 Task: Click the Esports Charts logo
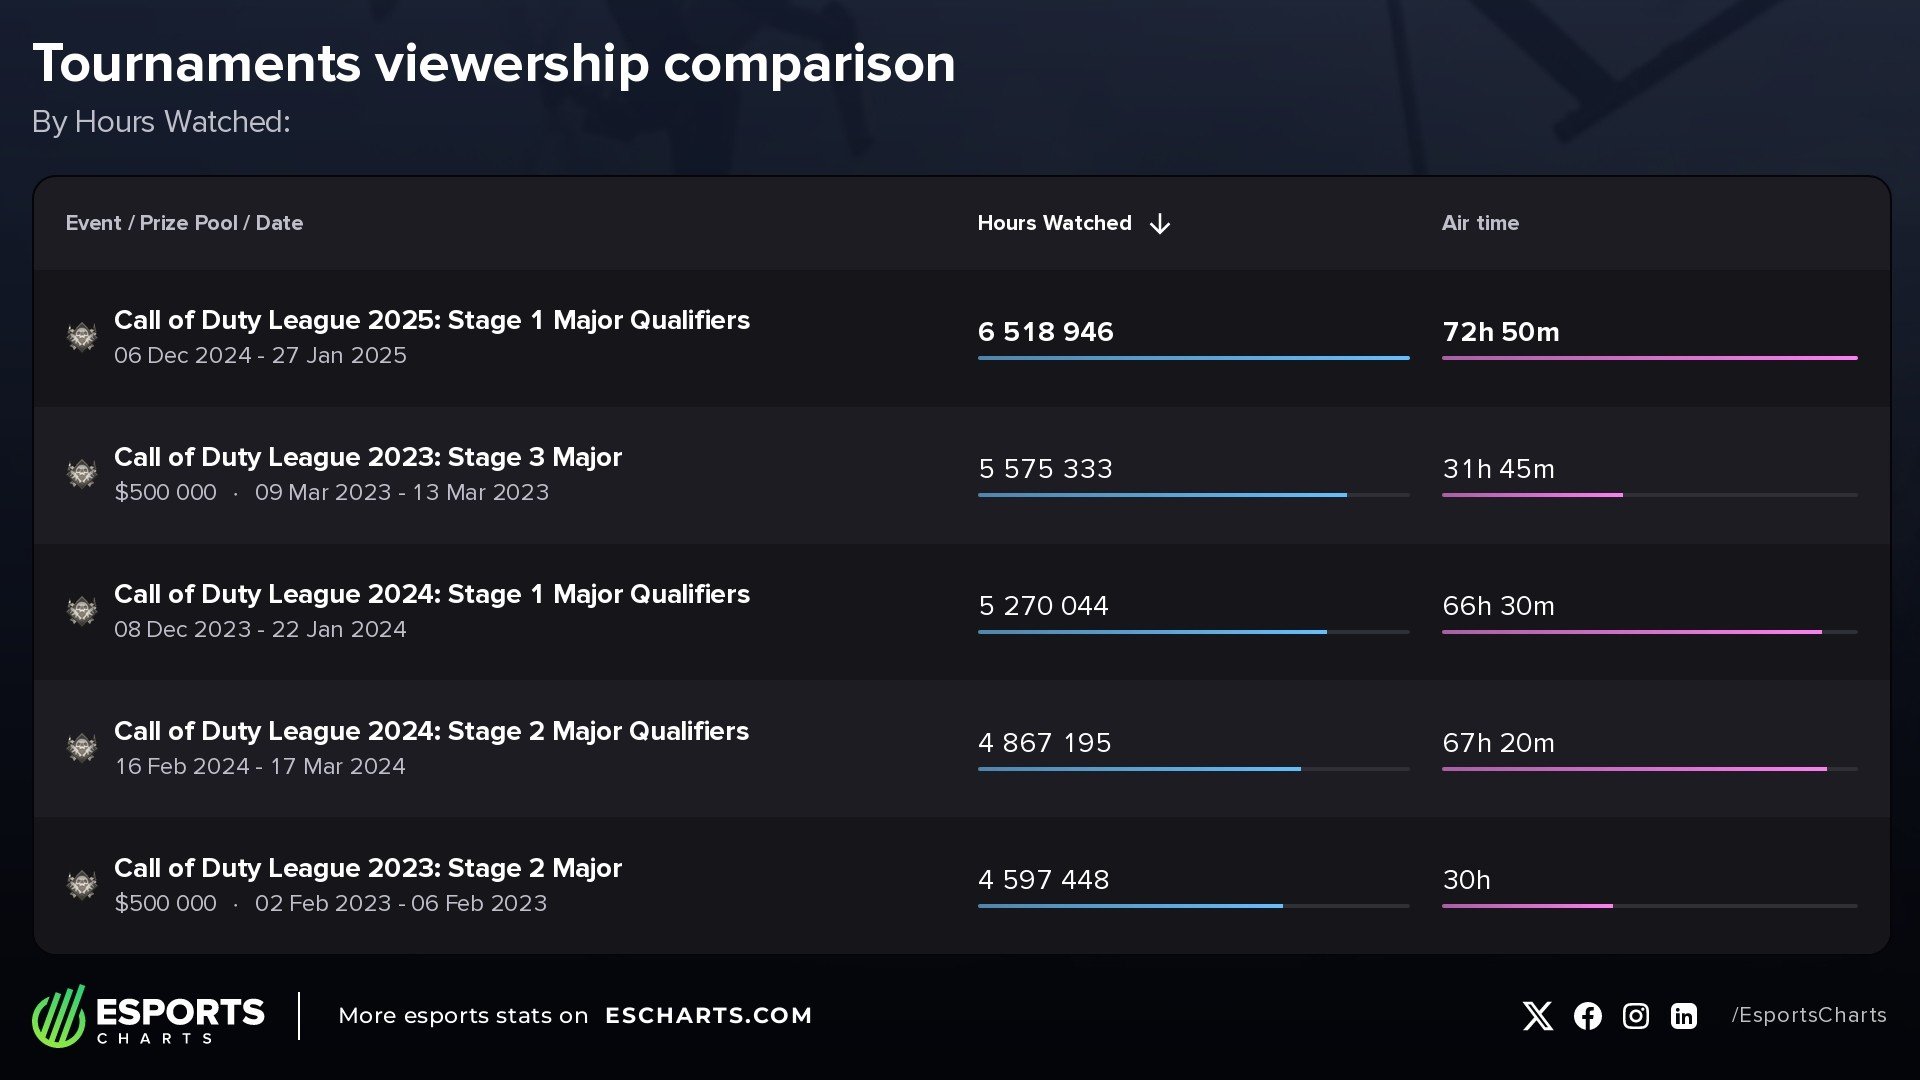point(148,1016)
